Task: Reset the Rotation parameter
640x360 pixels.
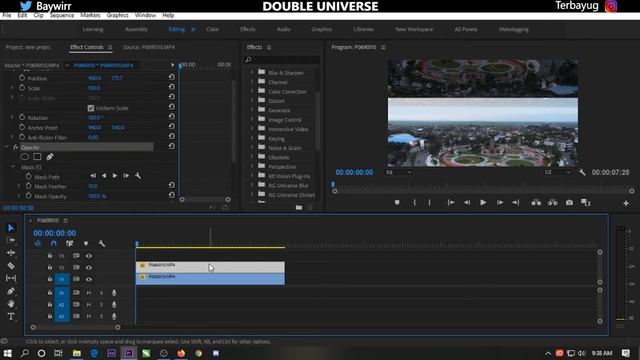Action: coord(172,117)
